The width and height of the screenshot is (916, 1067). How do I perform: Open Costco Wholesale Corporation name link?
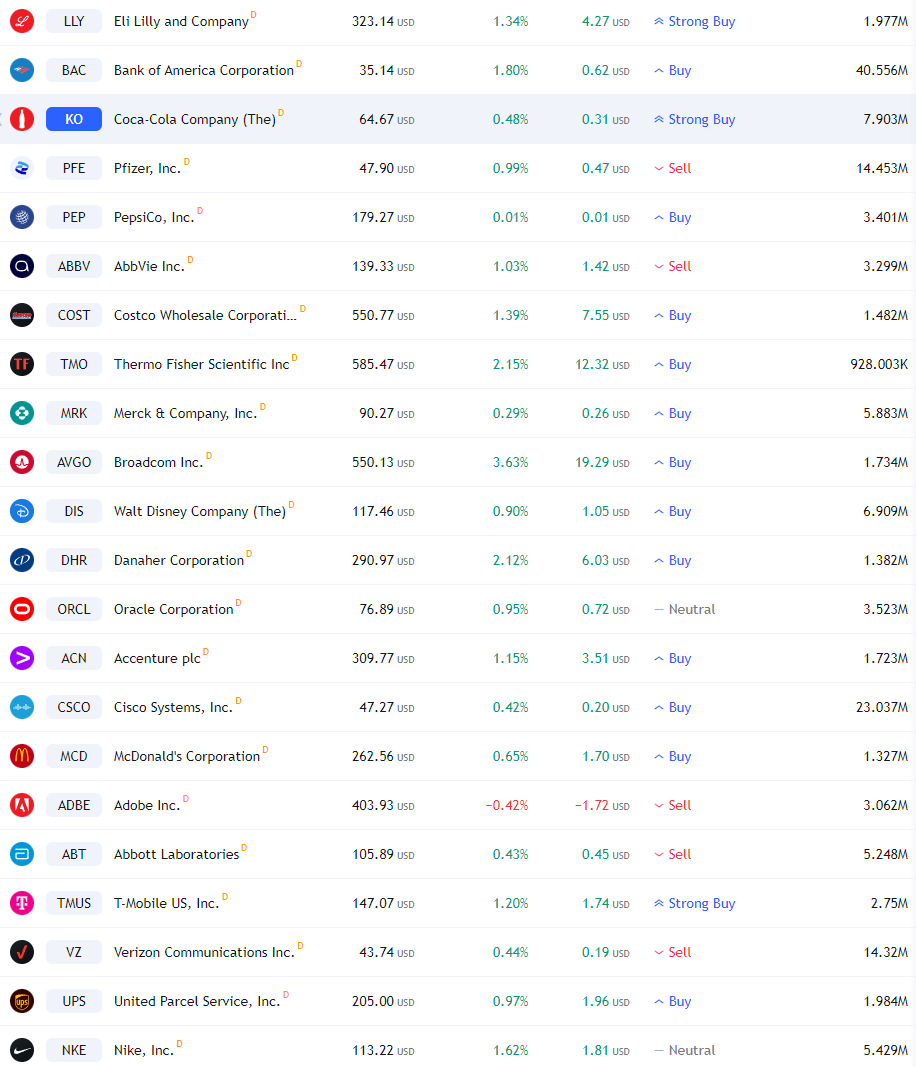(x=205, y=316)
